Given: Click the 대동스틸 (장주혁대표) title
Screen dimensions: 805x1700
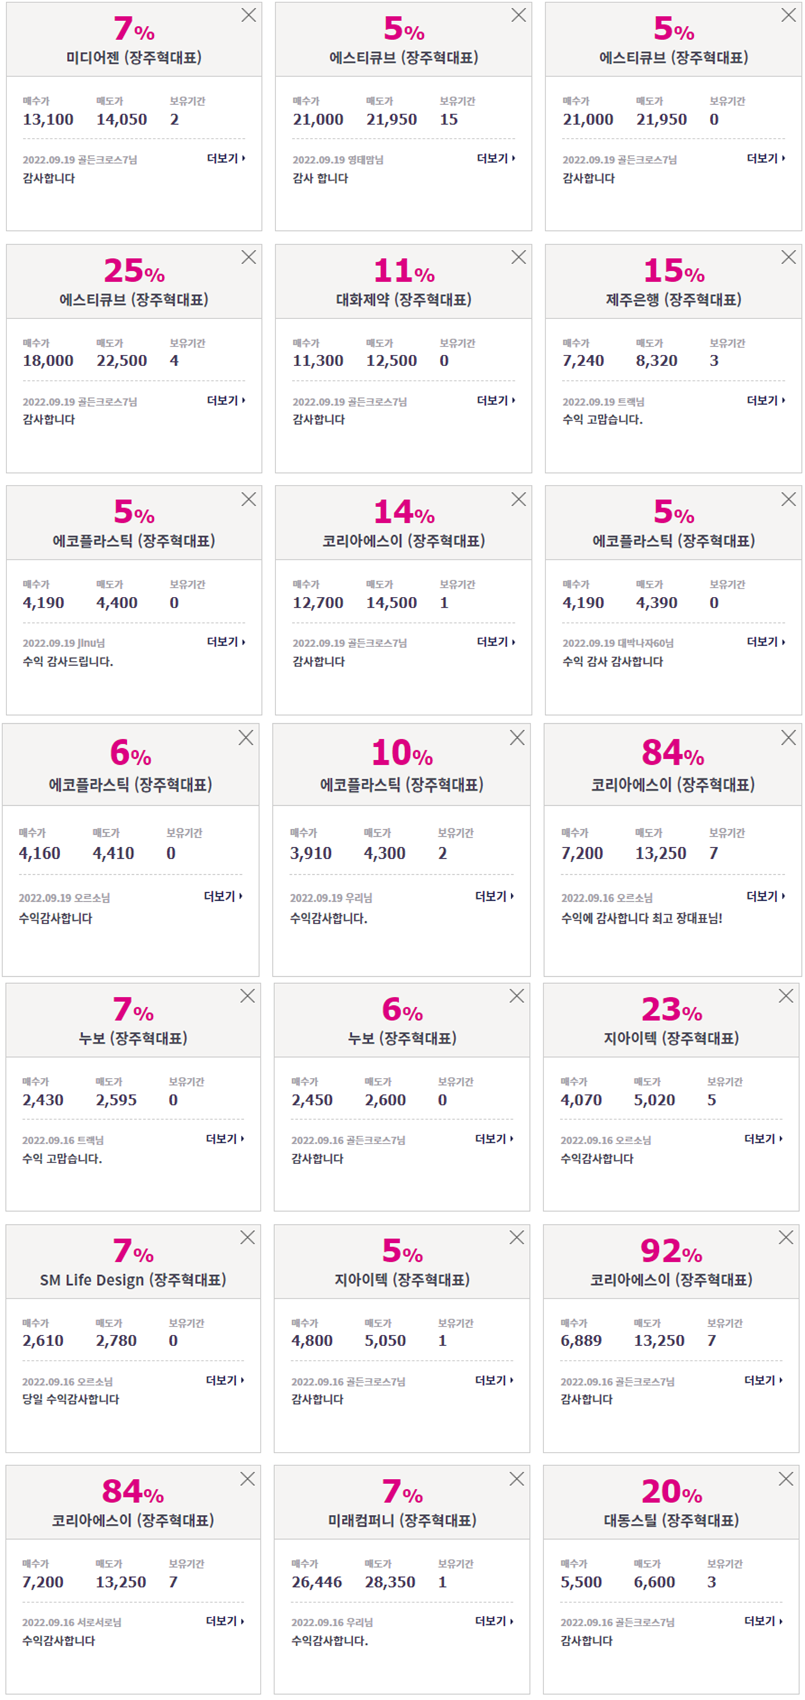Looking at the screenshot, I should click(x=671, y=1520).
